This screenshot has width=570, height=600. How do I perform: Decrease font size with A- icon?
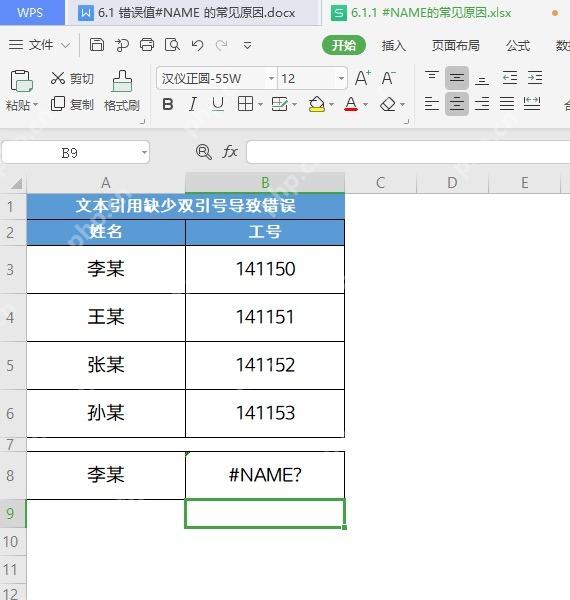coord(388,78)
